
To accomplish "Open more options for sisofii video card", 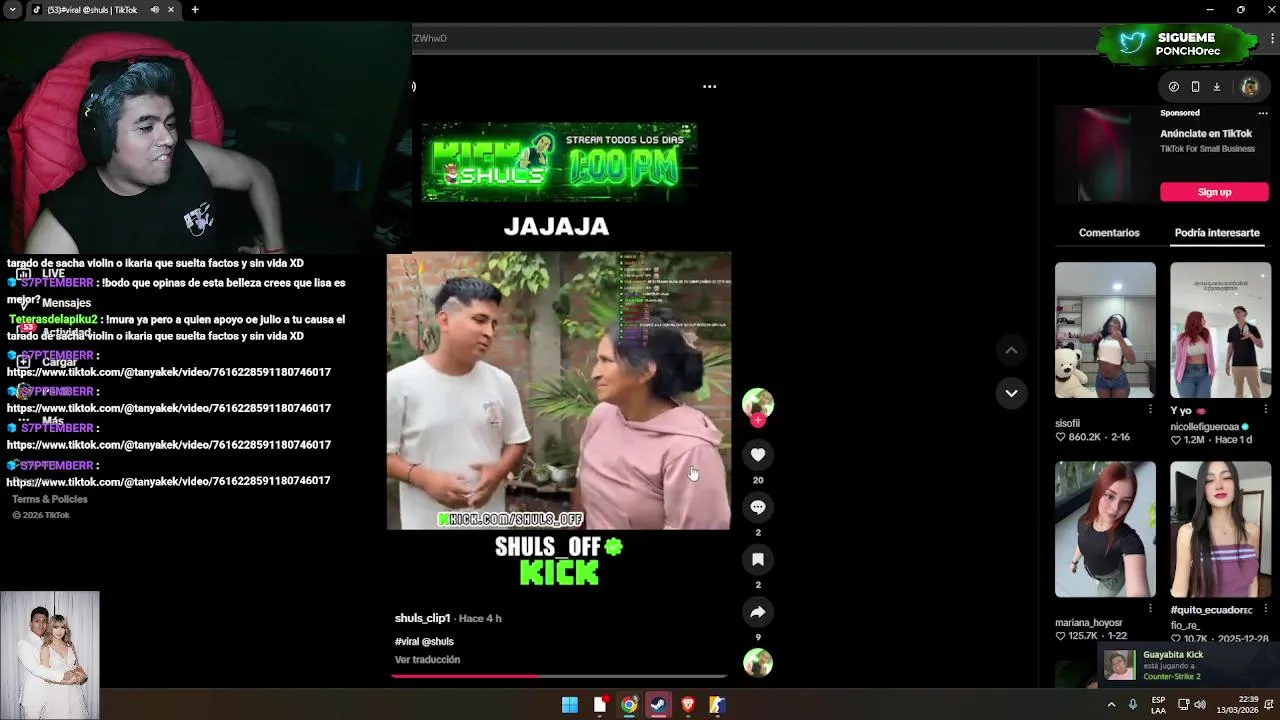I will point(1150,410).
